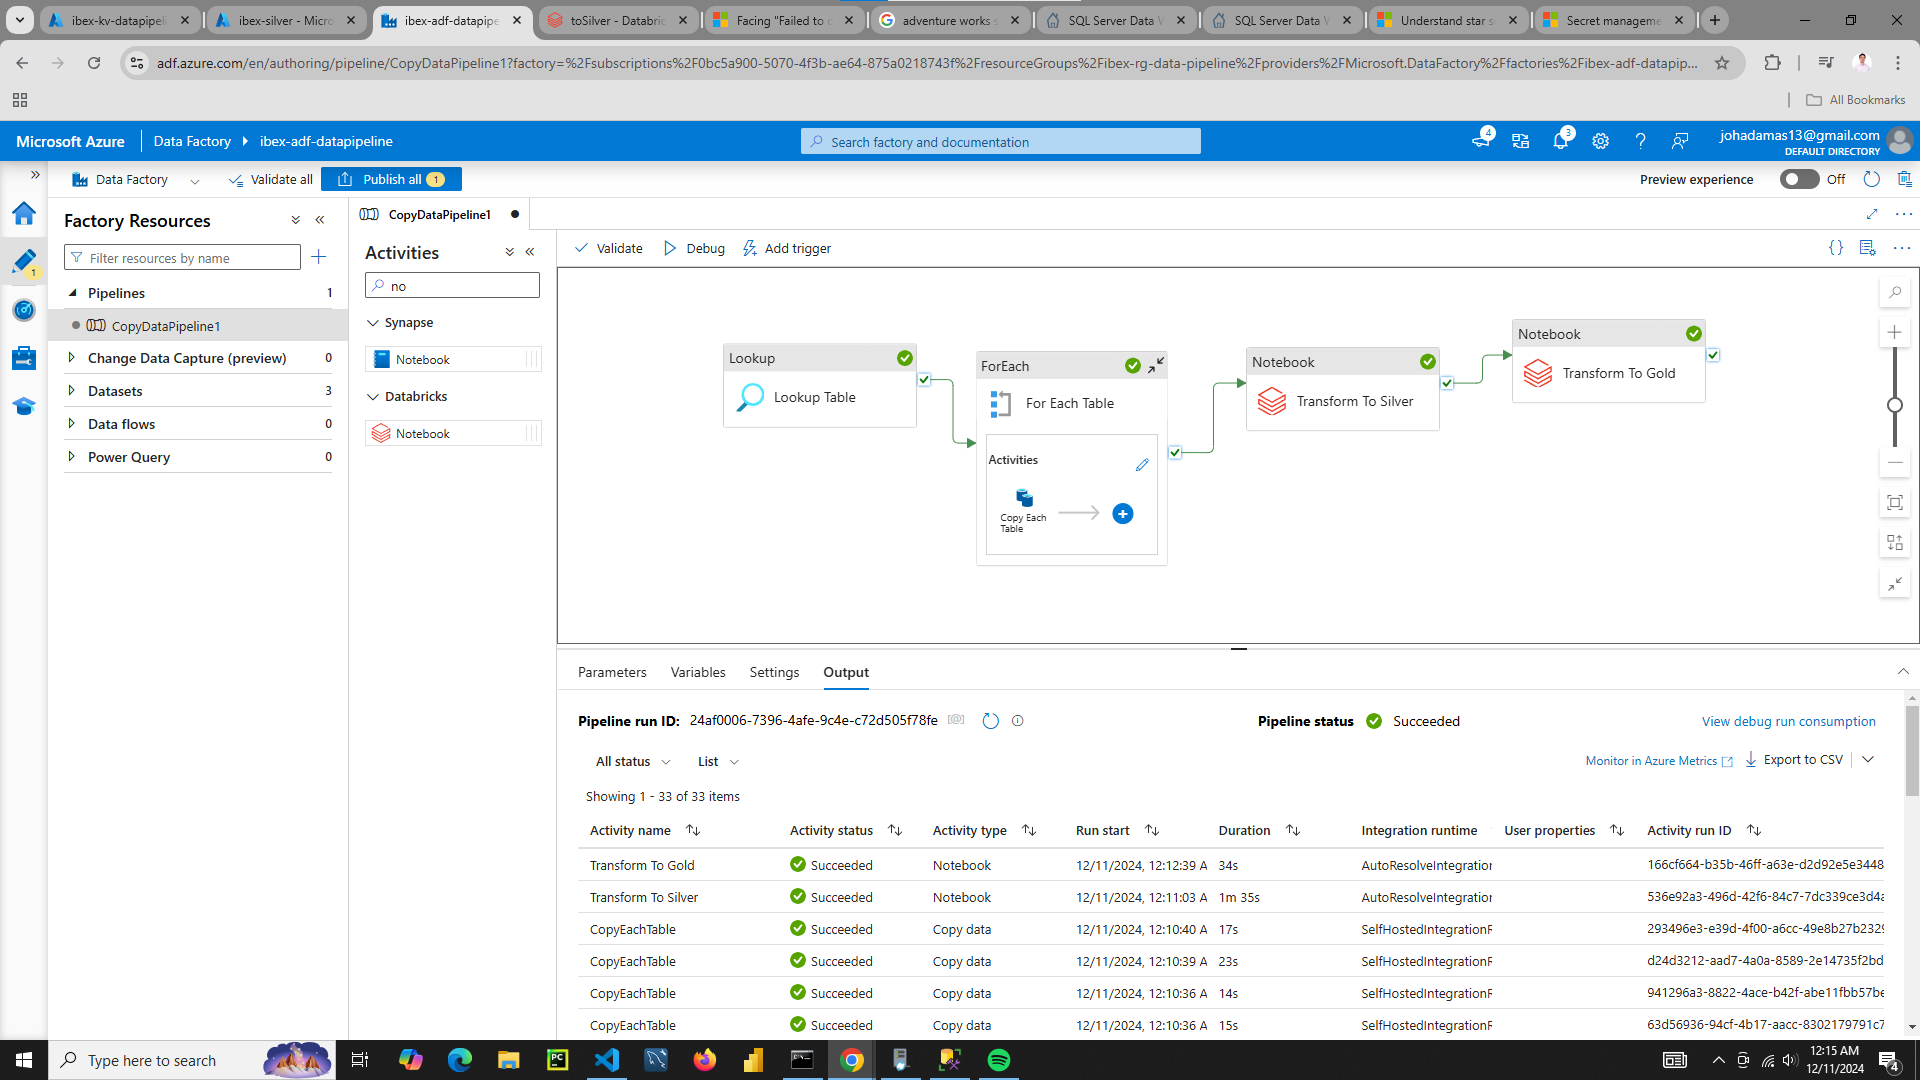Zoom in canvas with plus icon

point(1895,332)
